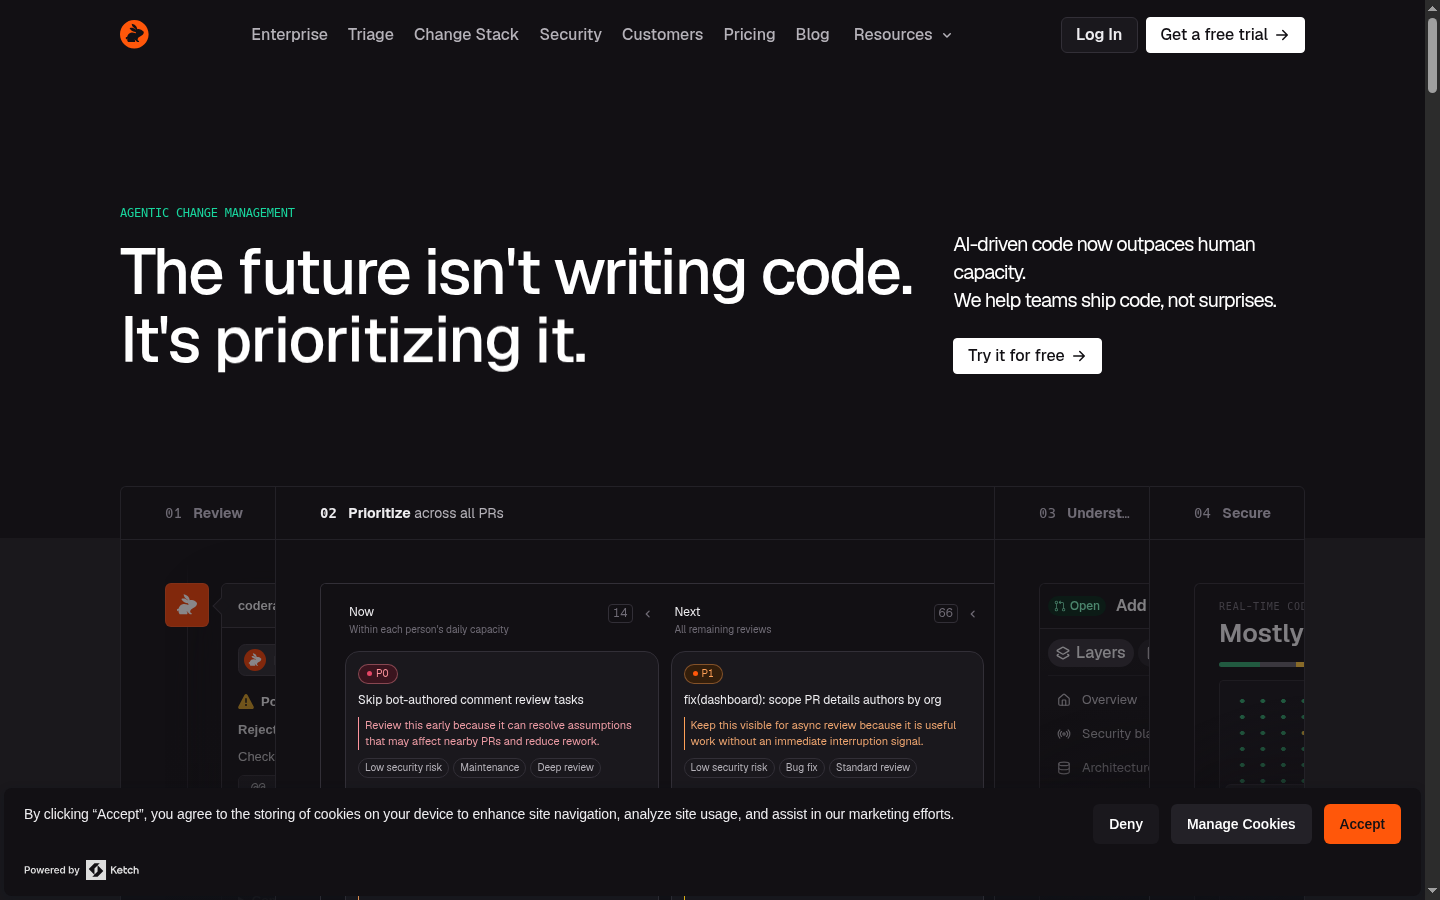Click the Bug fix tag
This screenshot has height=900, width=1440.
pos(802,768)
